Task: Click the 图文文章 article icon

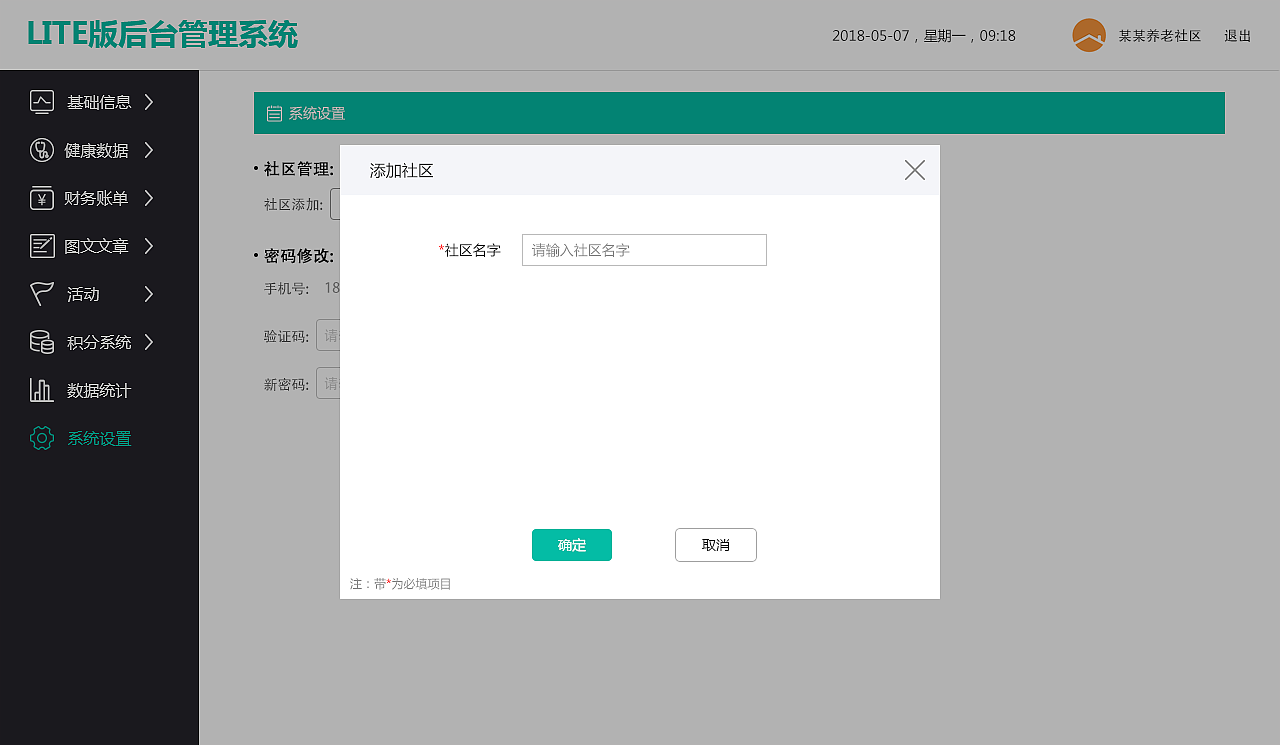Action: (40, 246)
